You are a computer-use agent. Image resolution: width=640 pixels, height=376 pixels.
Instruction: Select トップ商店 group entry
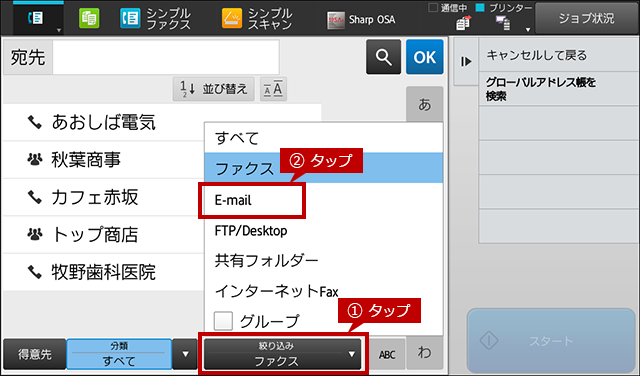pos(103,235)
